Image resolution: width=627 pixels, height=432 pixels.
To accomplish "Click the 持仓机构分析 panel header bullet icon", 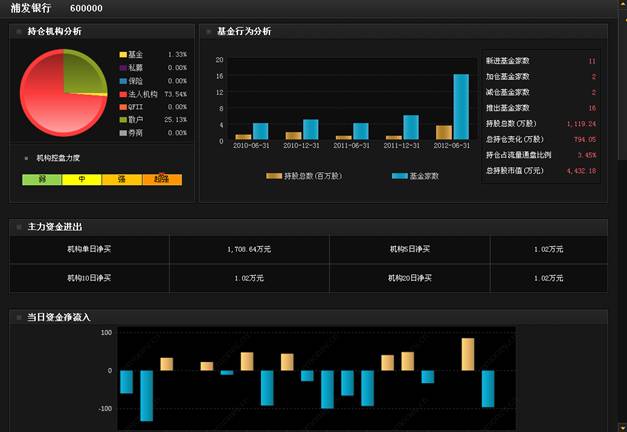I will coord(18,32).
